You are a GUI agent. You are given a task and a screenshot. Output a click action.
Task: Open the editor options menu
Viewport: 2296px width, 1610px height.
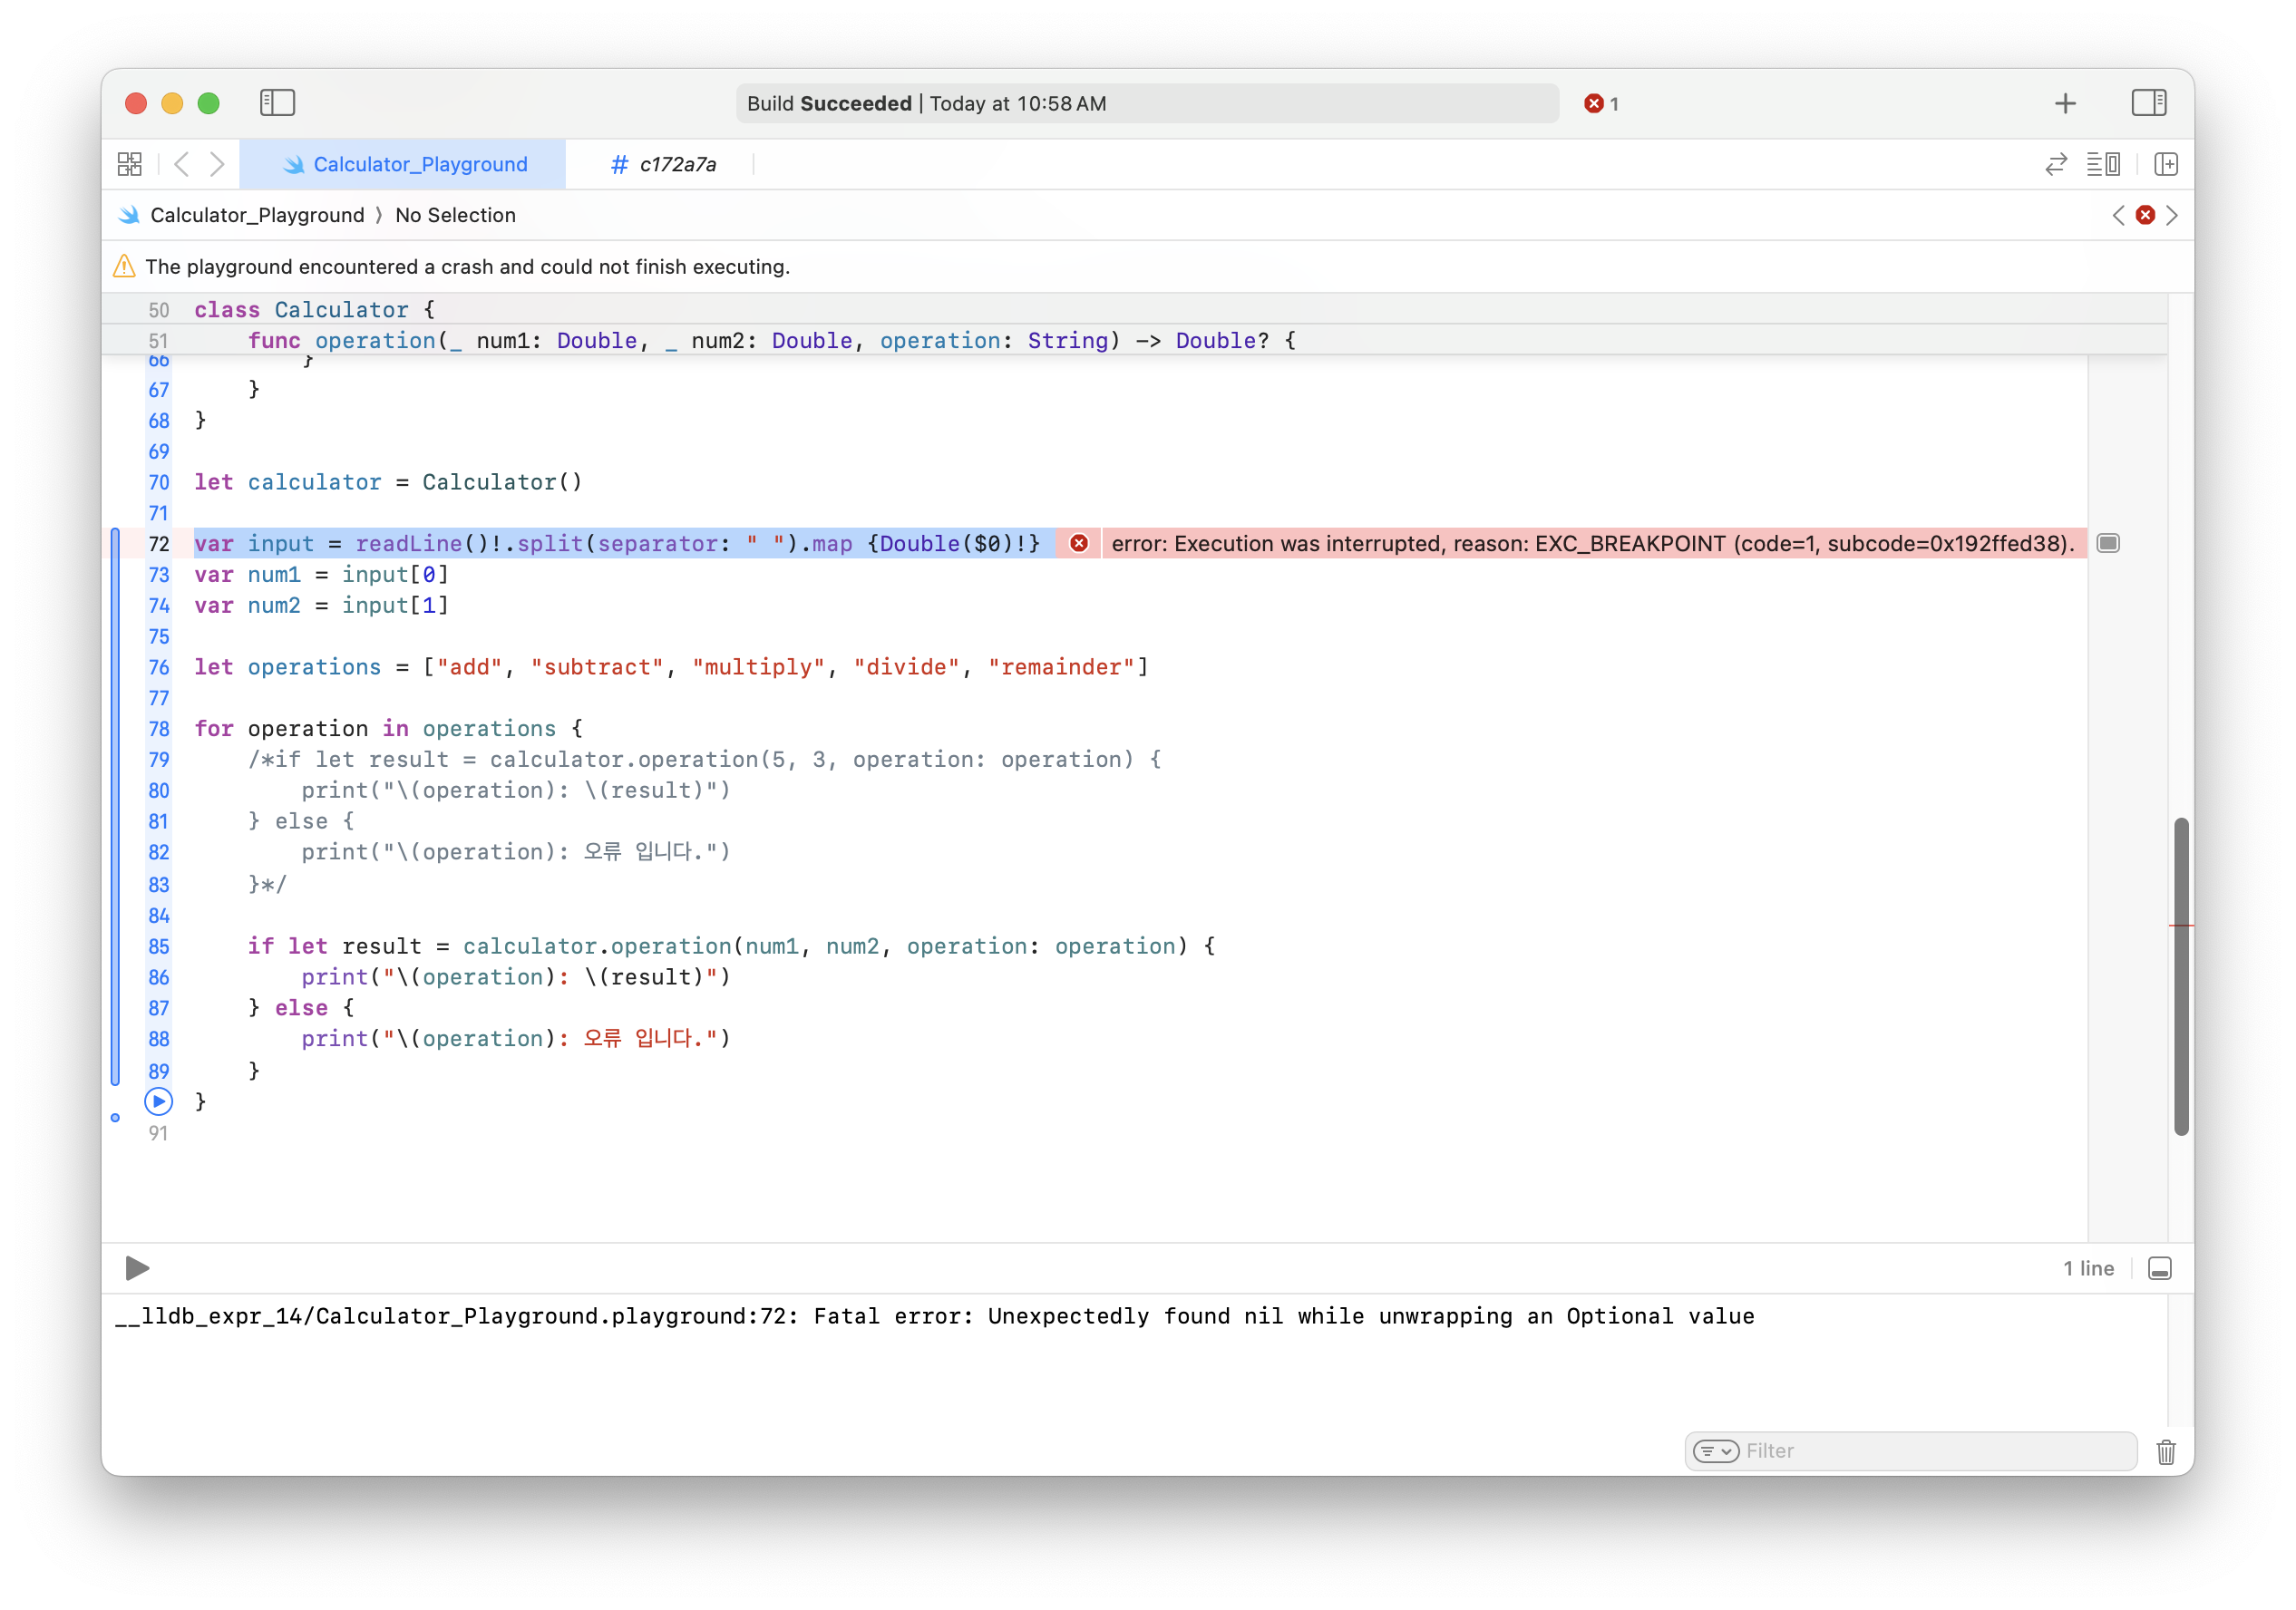(2104, 164)
